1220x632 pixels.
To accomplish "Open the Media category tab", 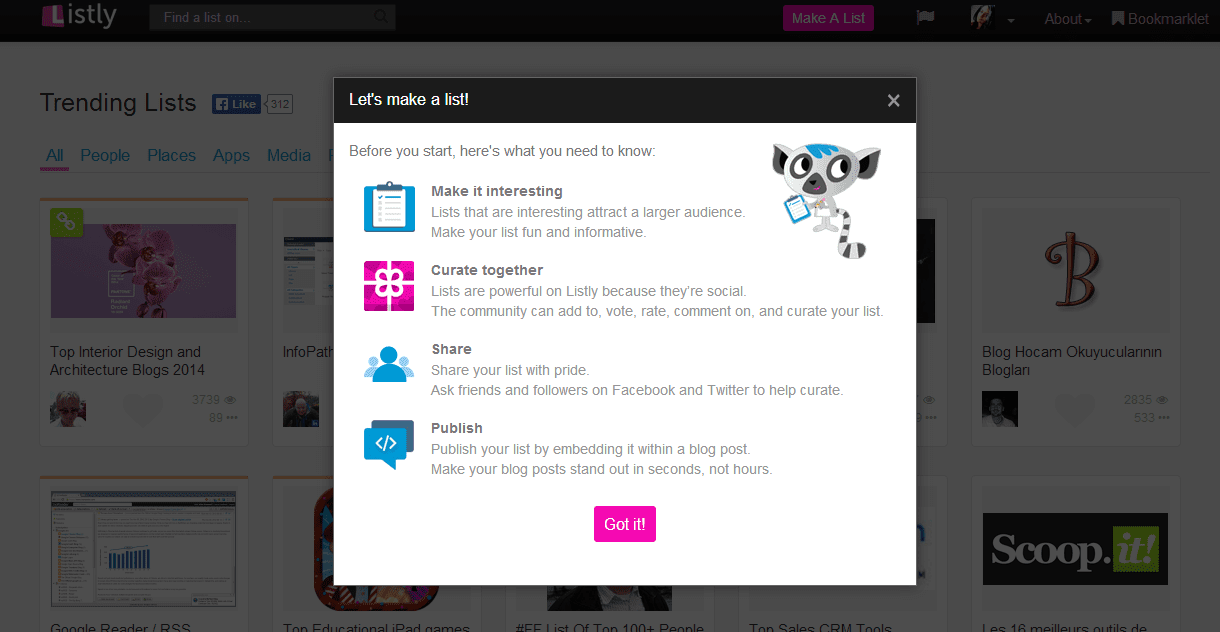I will 289,155.
